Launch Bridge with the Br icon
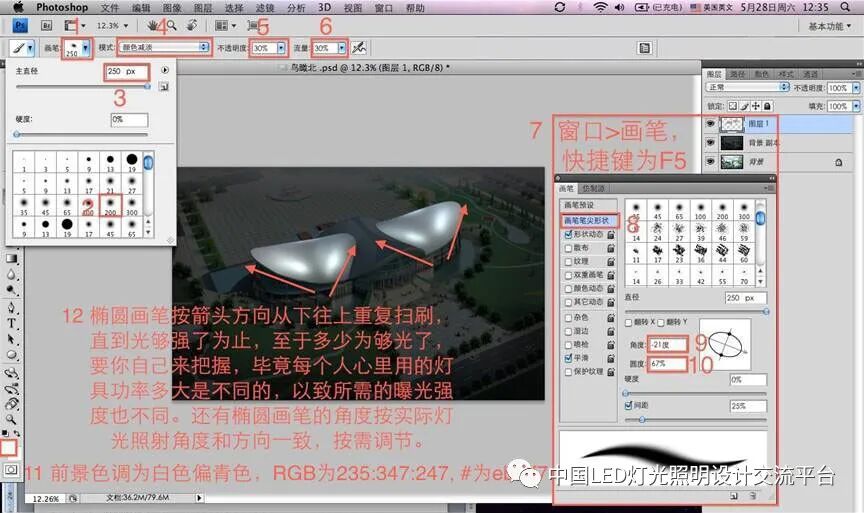Viewport: 864px width, 513px height. coord(46,25)
